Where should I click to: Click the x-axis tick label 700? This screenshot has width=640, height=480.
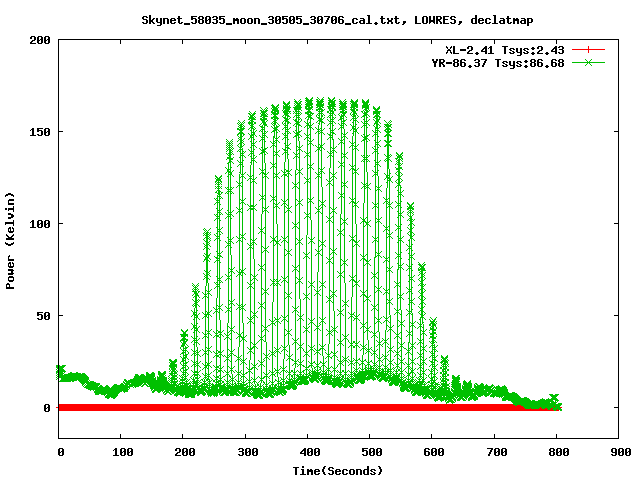497,452
